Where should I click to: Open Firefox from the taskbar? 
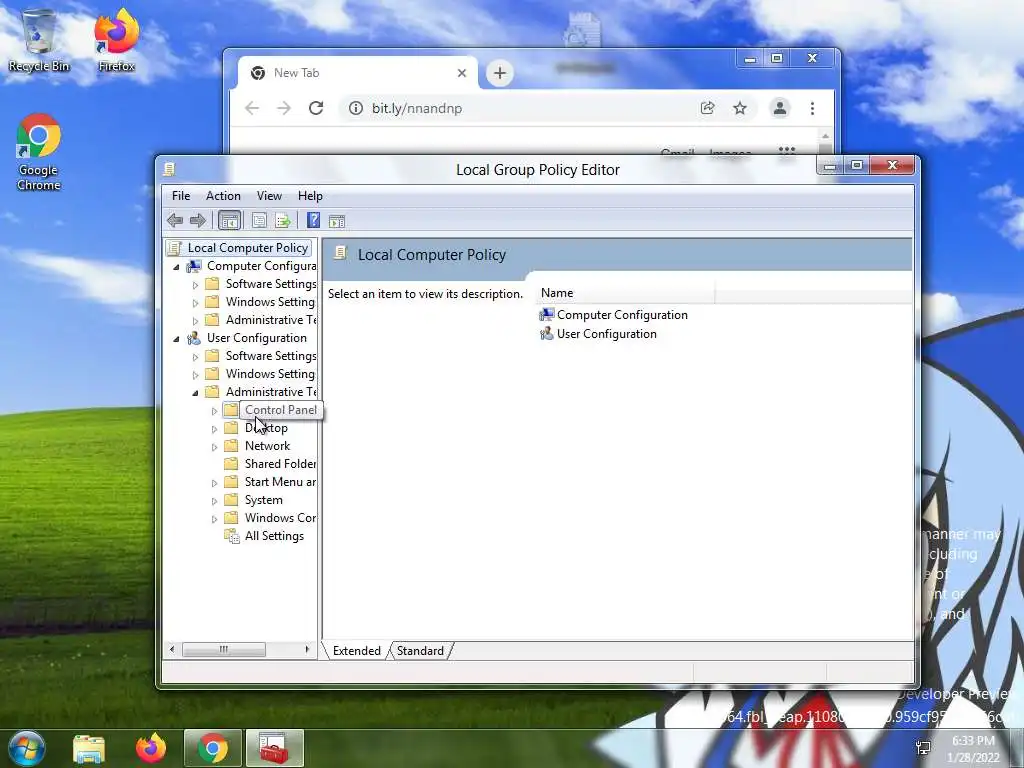151,748
